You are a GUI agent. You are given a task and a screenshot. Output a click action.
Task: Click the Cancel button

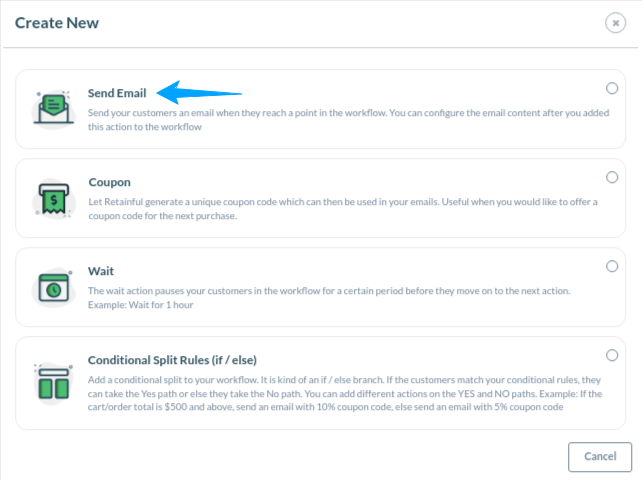(x=600, y=457)
